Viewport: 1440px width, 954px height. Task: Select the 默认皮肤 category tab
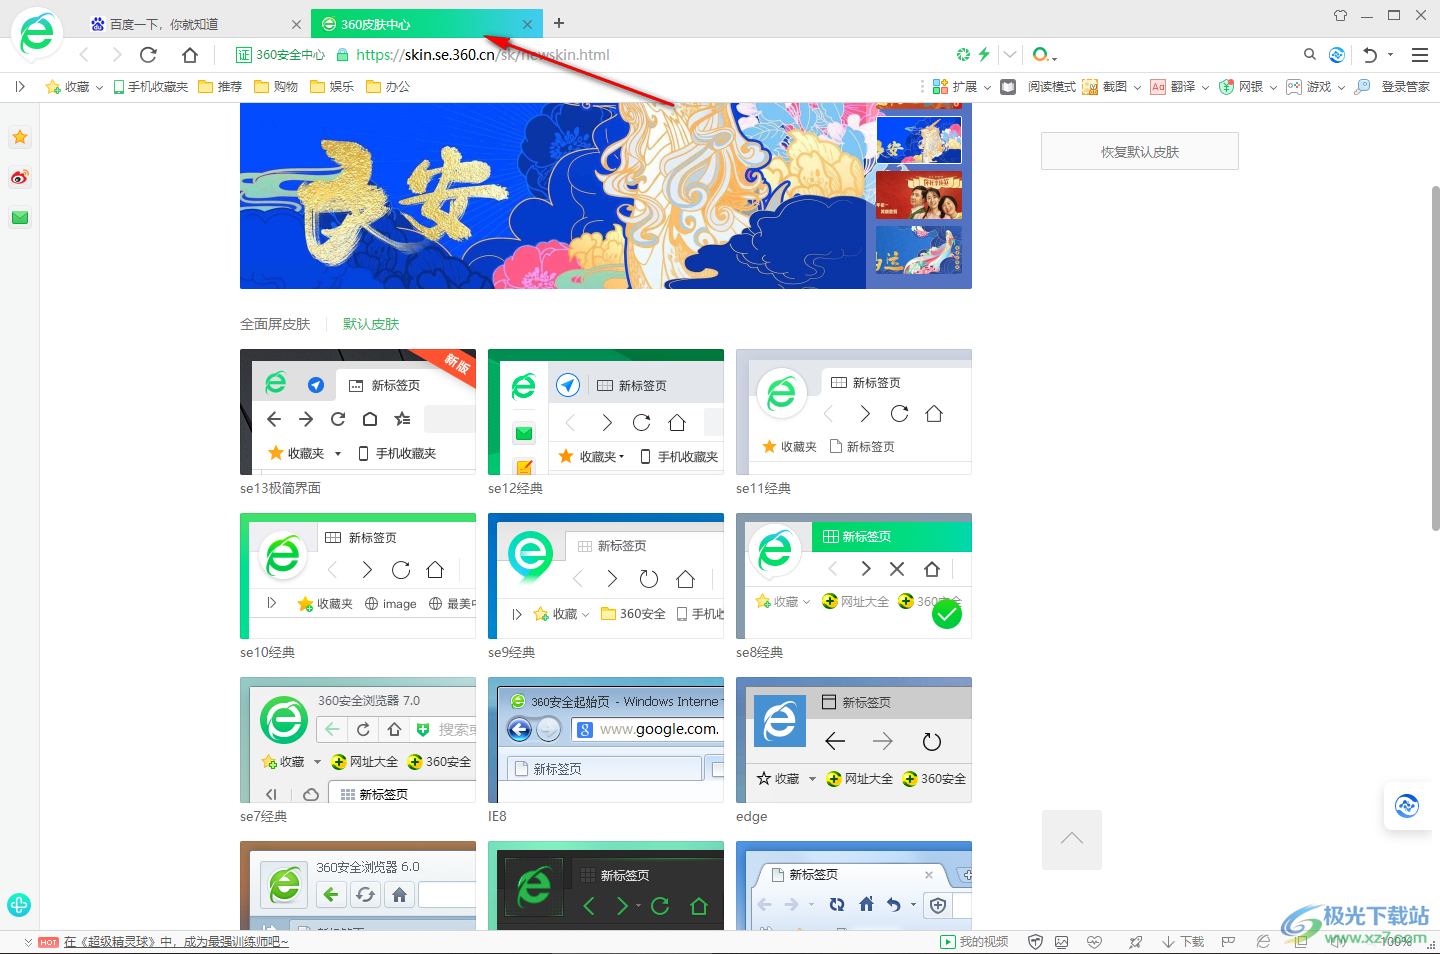coord(371,324)
